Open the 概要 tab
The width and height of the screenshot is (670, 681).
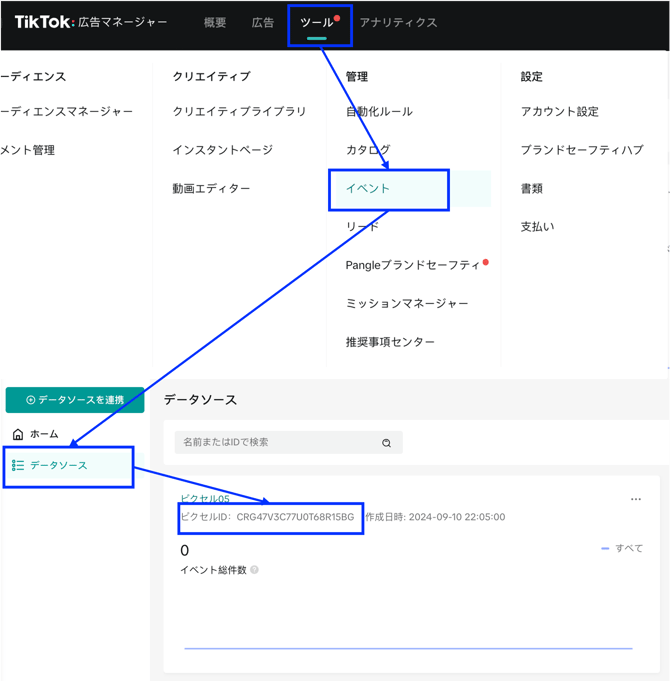(215, 23)
